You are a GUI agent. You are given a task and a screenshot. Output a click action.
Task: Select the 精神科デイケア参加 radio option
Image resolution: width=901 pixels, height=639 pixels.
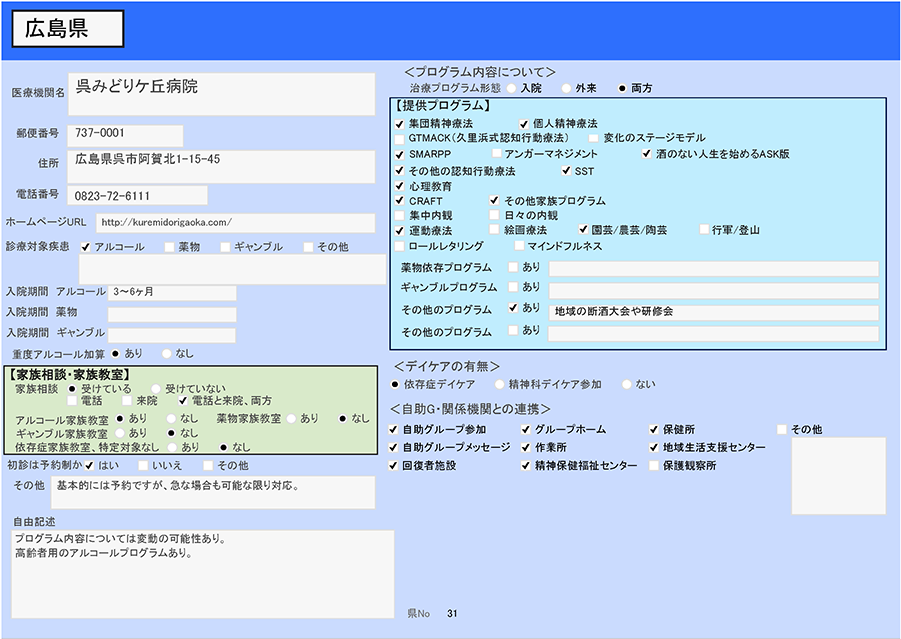(499, 384)
